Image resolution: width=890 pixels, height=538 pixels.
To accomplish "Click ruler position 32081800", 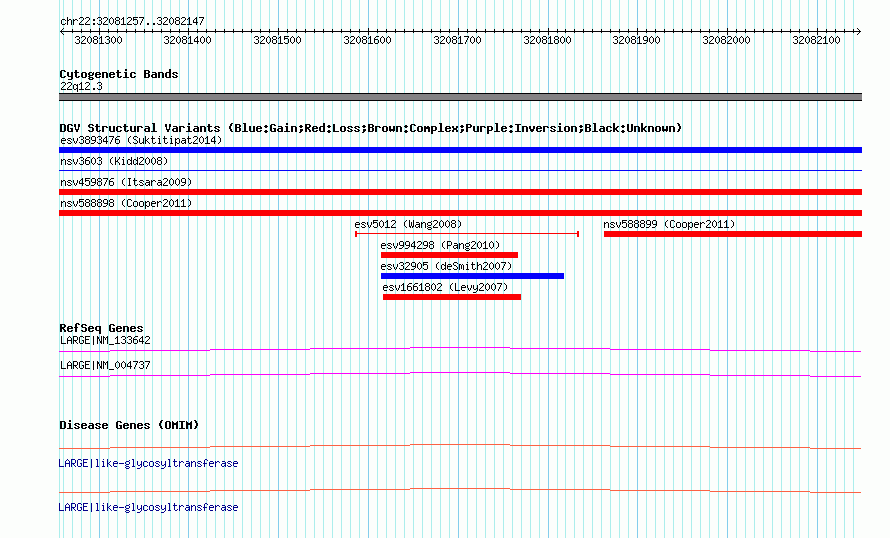I will tap(547, 40).
